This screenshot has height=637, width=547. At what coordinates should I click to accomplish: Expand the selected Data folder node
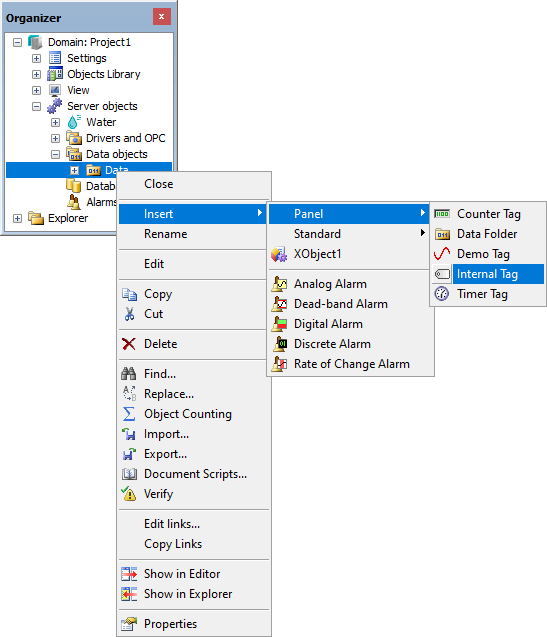[74, 170]
